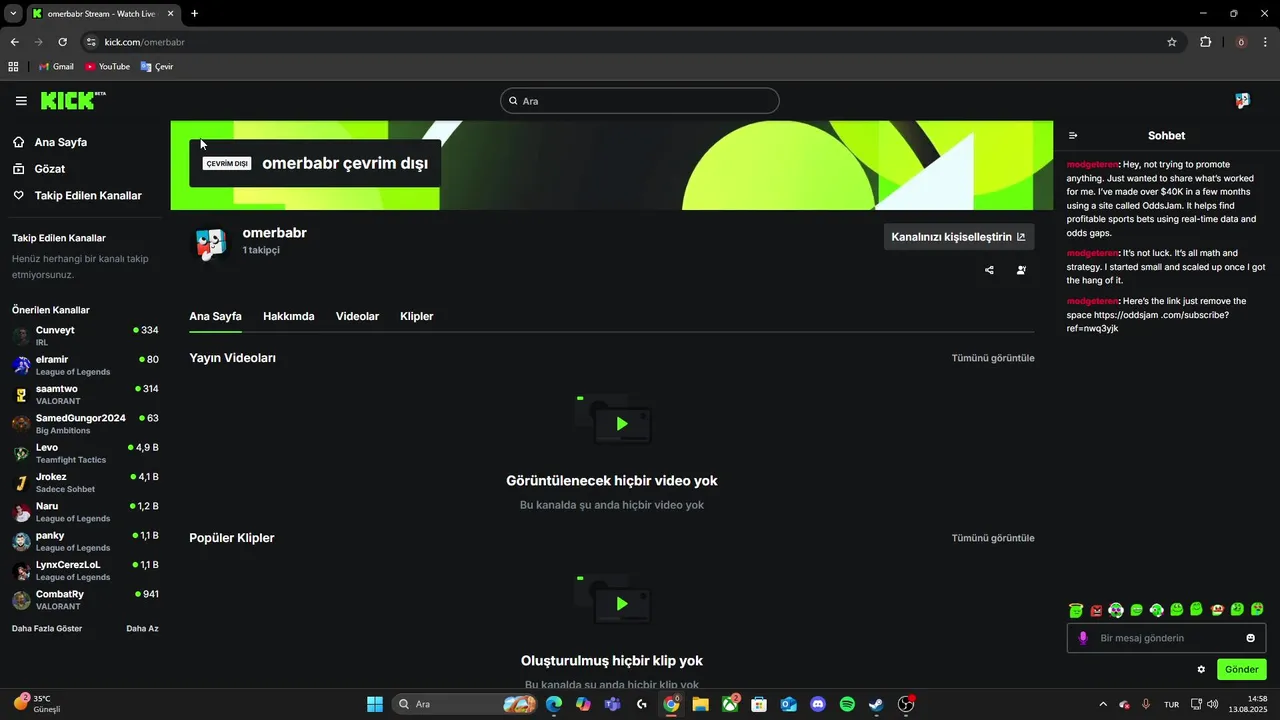This screenshot has width=1280, height=720.
Task: Open Steam from the taskbar
Action: [876, 704]
